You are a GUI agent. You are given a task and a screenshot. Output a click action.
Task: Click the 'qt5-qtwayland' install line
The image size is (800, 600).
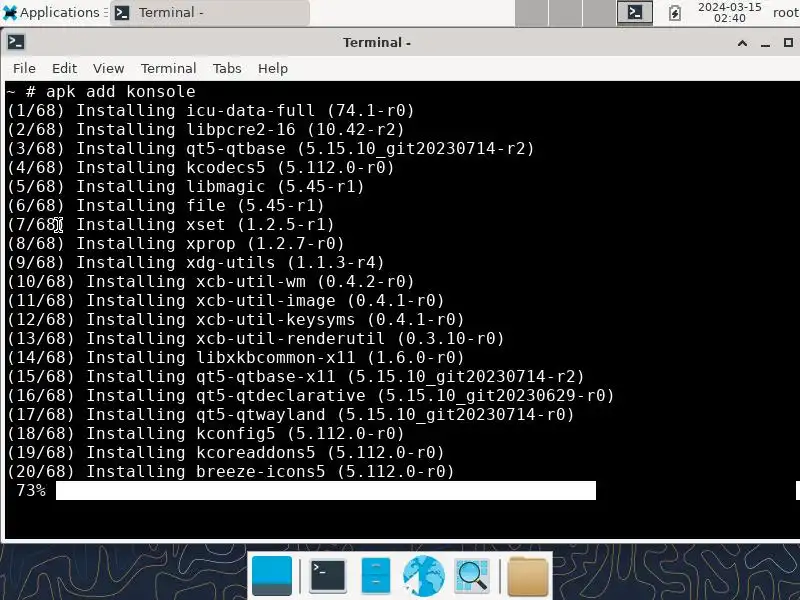pyautogui.click(x=291, y=414)
